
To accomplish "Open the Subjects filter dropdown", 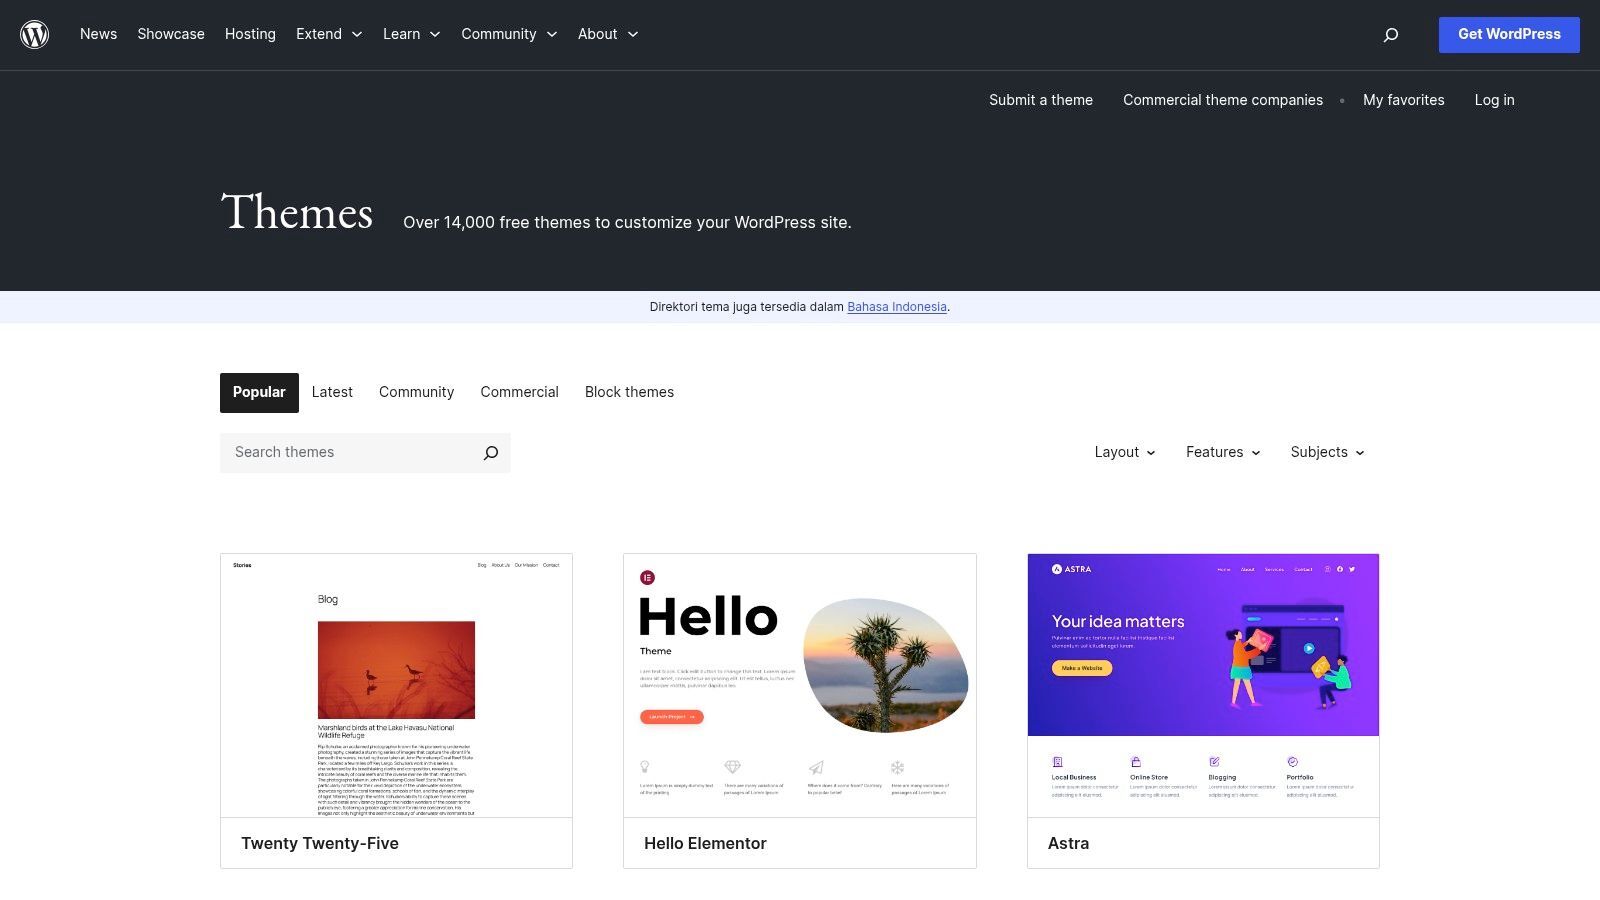I will point(1327,452).
